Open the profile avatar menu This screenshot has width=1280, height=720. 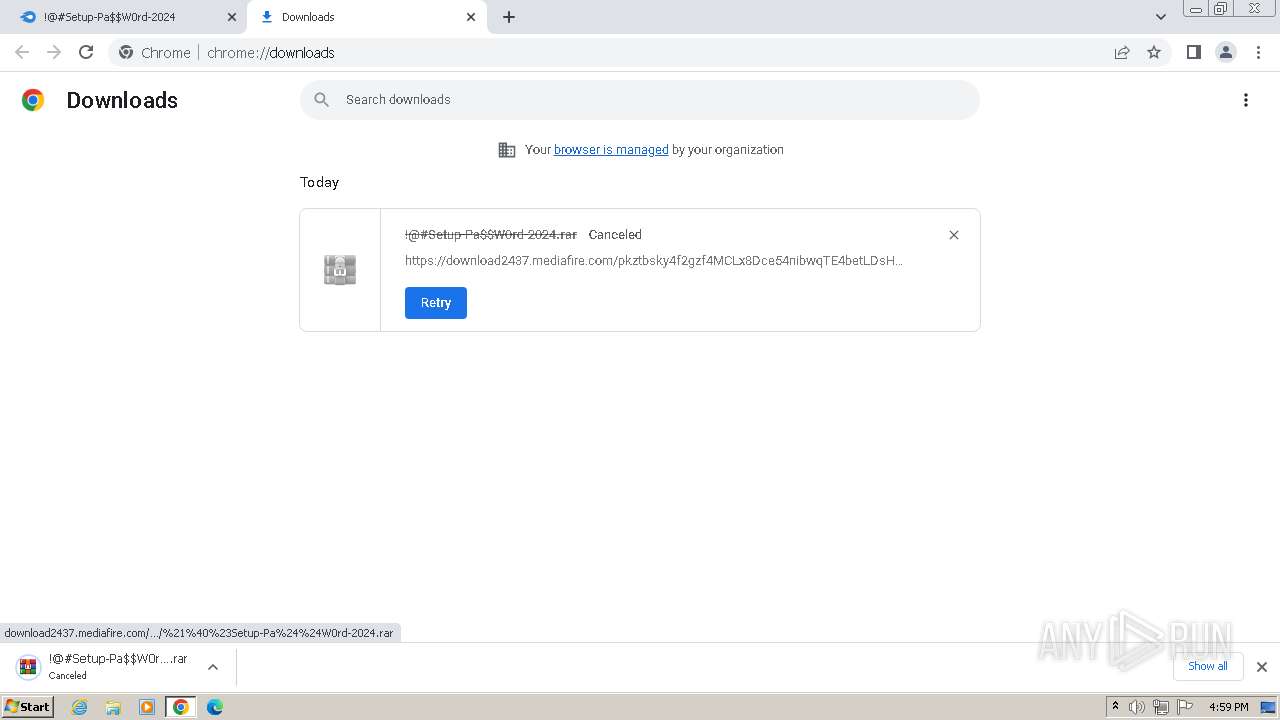[x=1226, y=52]
